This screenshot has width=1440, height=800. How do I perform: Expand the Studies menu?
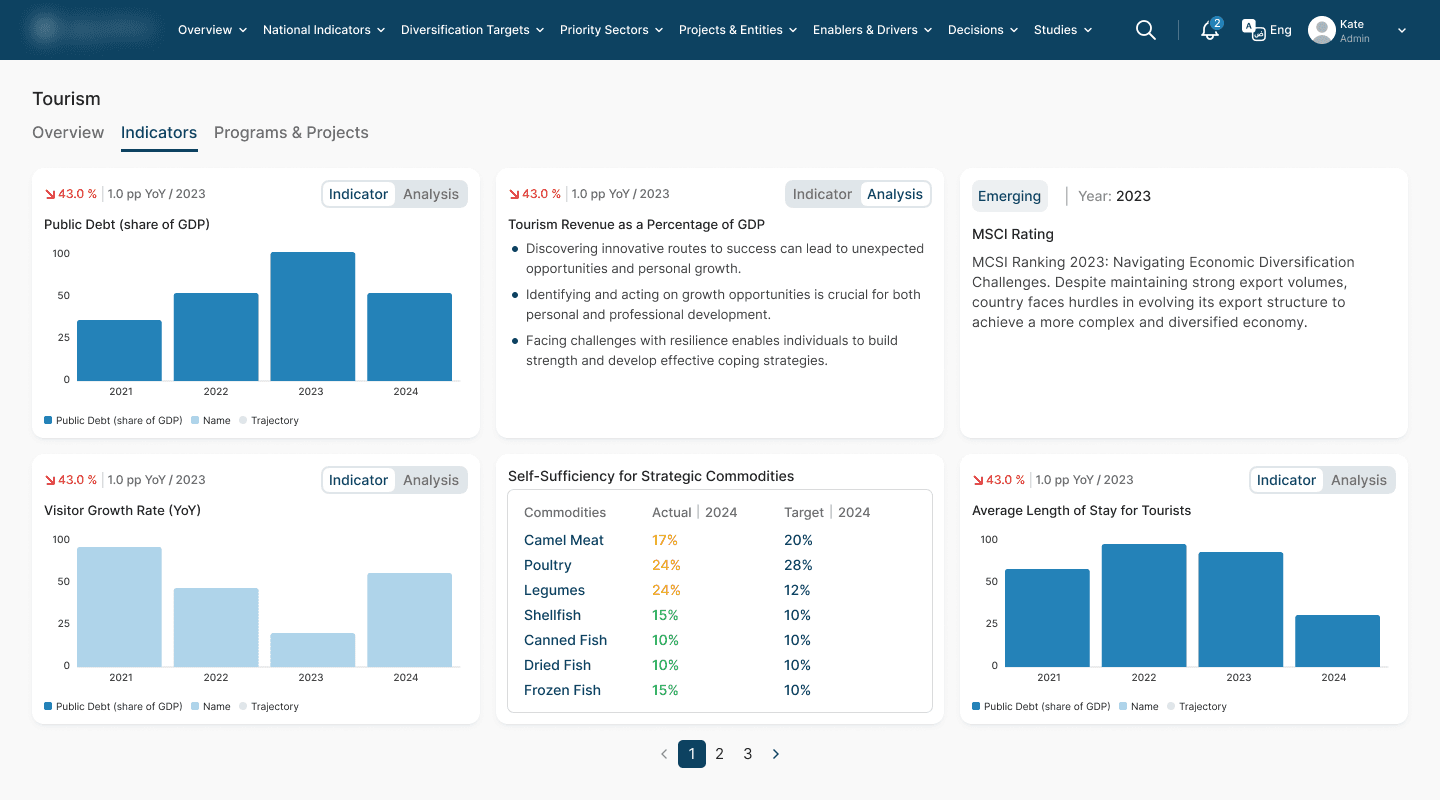(1063, 30)
